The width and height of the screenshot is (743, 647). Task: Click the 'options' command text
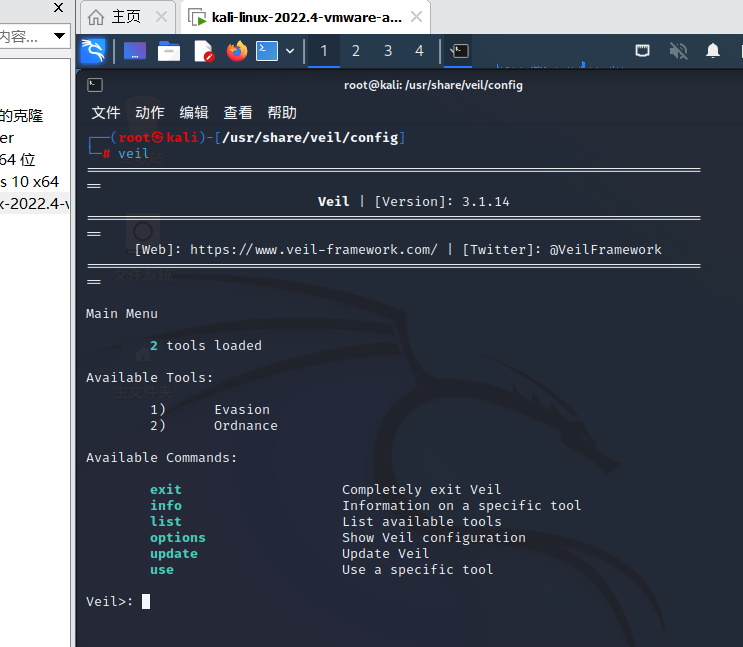(178, 538)
